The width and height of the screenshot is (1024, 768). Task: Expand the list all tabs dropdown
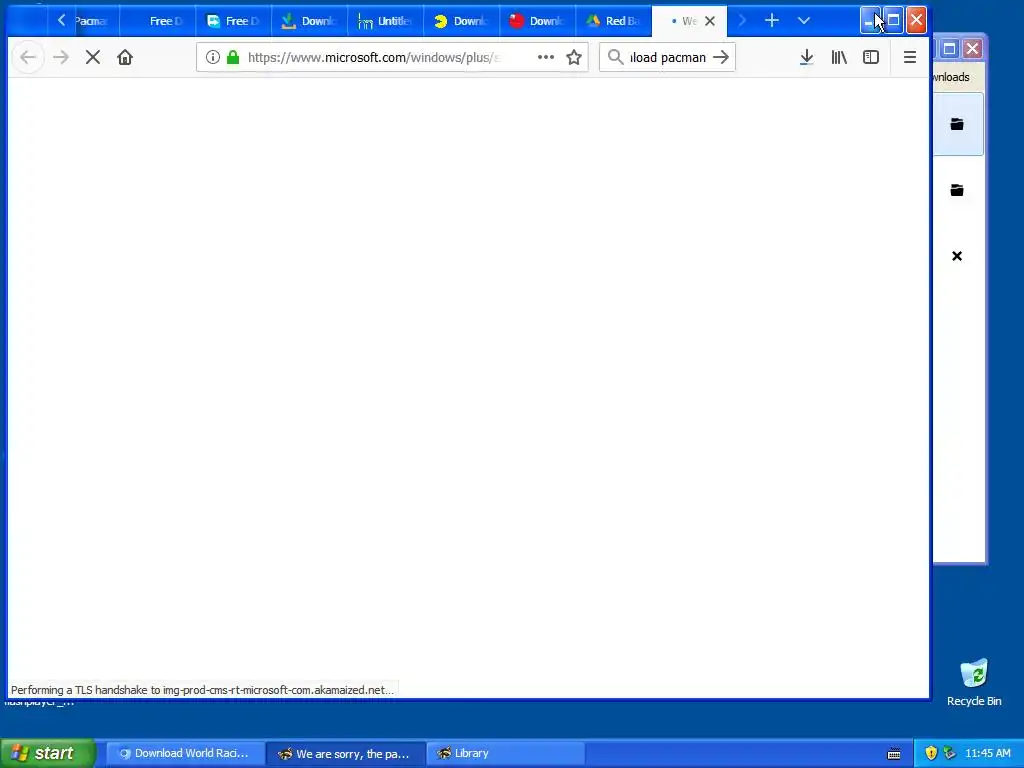pyautogui.click(x=804, y=21)
